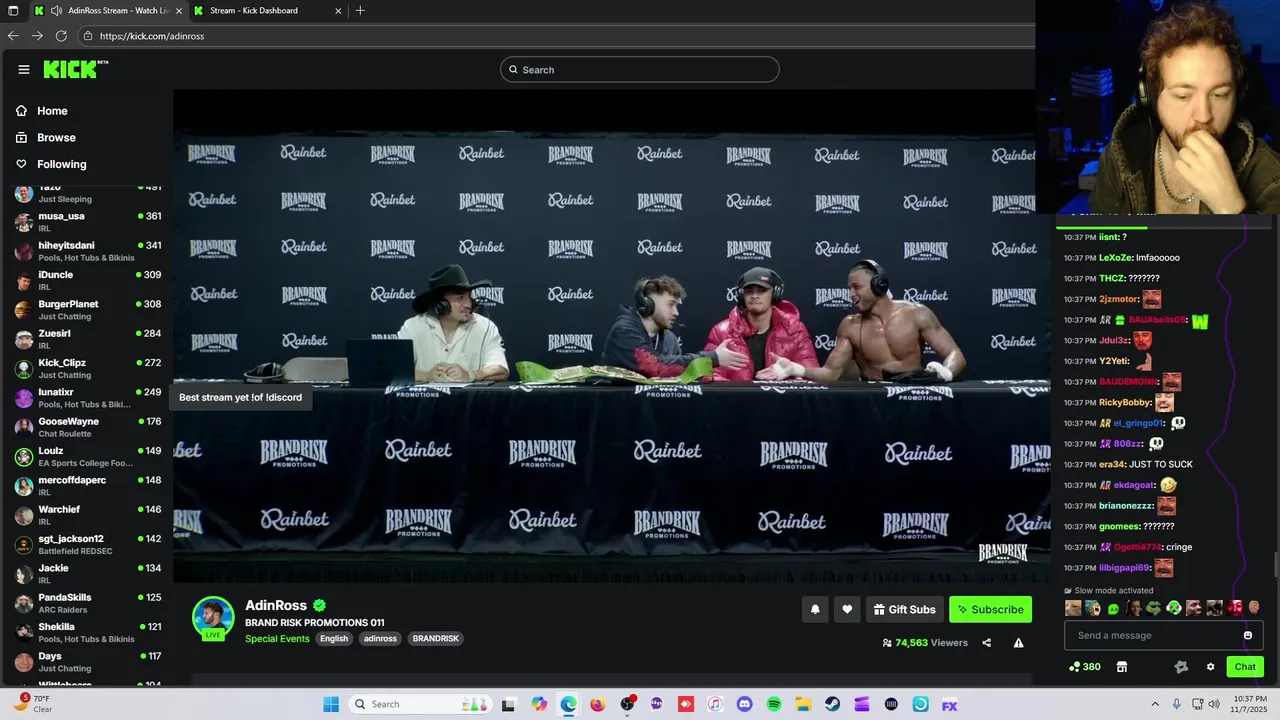This screenshot has height=720, width=1280.
Task: Click Gift Subs button
Action: pyautogui.click(x=904, y=609)
